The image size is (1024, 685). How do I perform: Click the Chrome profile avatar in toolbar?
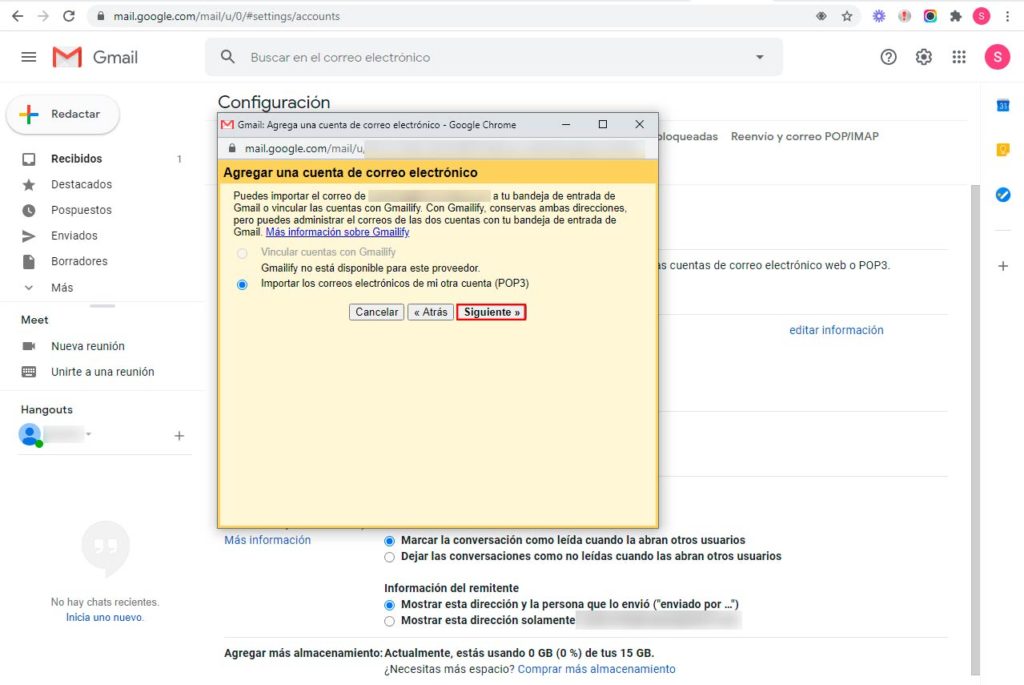pyautogui.click(x=982, y=16)
